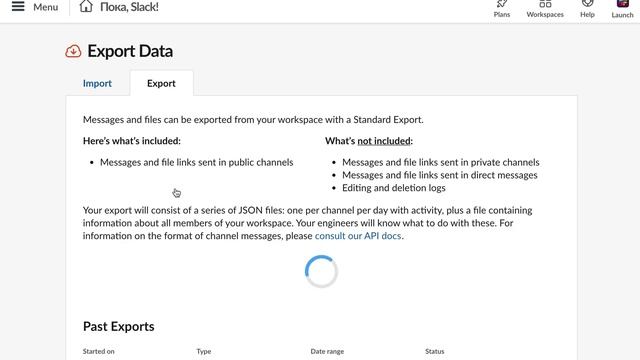Click the Standard Export intro sentence
This screenshot has width=640, height=360.
[253, 120]
